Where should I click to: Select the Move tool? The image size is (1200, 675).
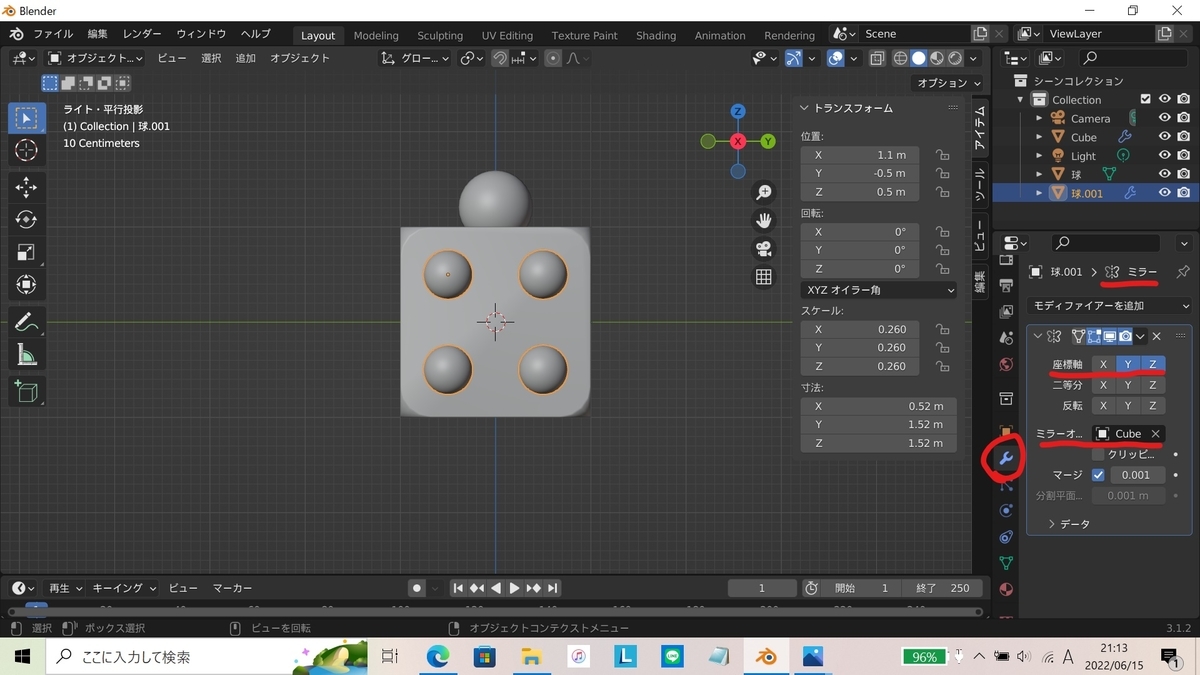pyautogui.click(x=27, y=187)
